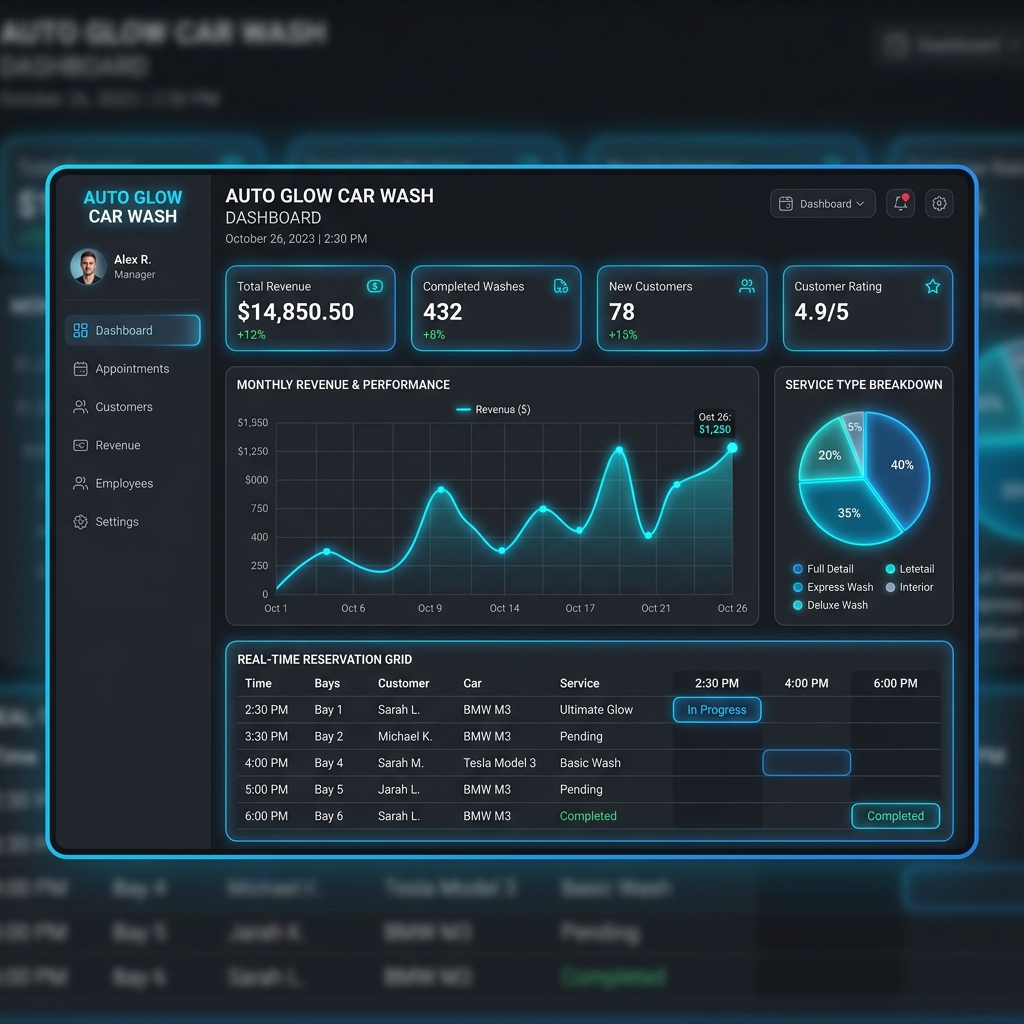This screenshot has height=1024, width=1024.
Task: Open settings via top-right gear icon
Action: coord(939,204)
